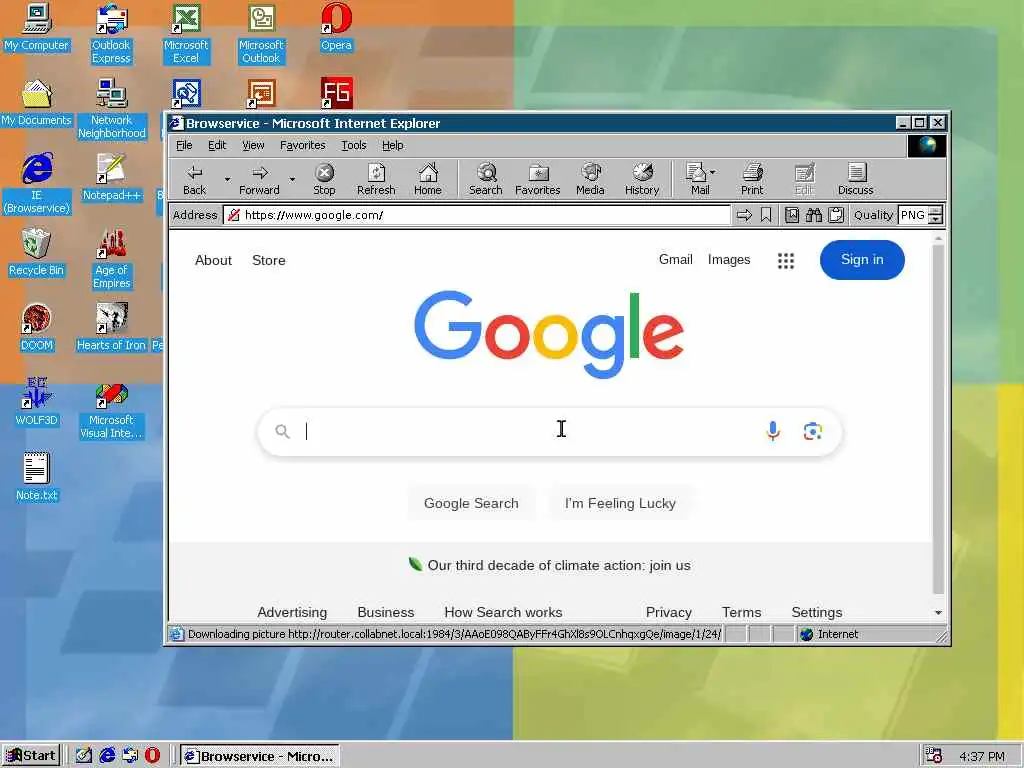This screenshot has width=1024, height=768.
Task: Select the Age of Empires desktop icon
Action: click(x=112, y=259)
